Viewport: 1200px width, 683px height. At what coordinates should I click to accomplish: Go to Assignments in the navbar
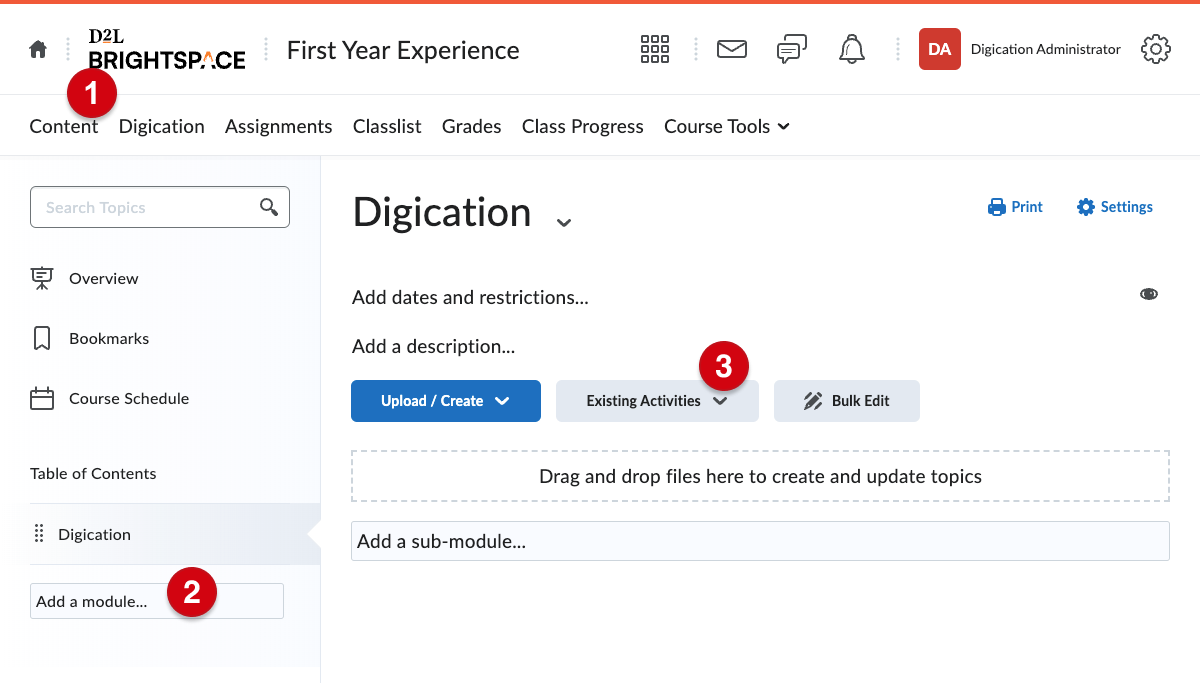pyautogui.click(x=279, y=126)
